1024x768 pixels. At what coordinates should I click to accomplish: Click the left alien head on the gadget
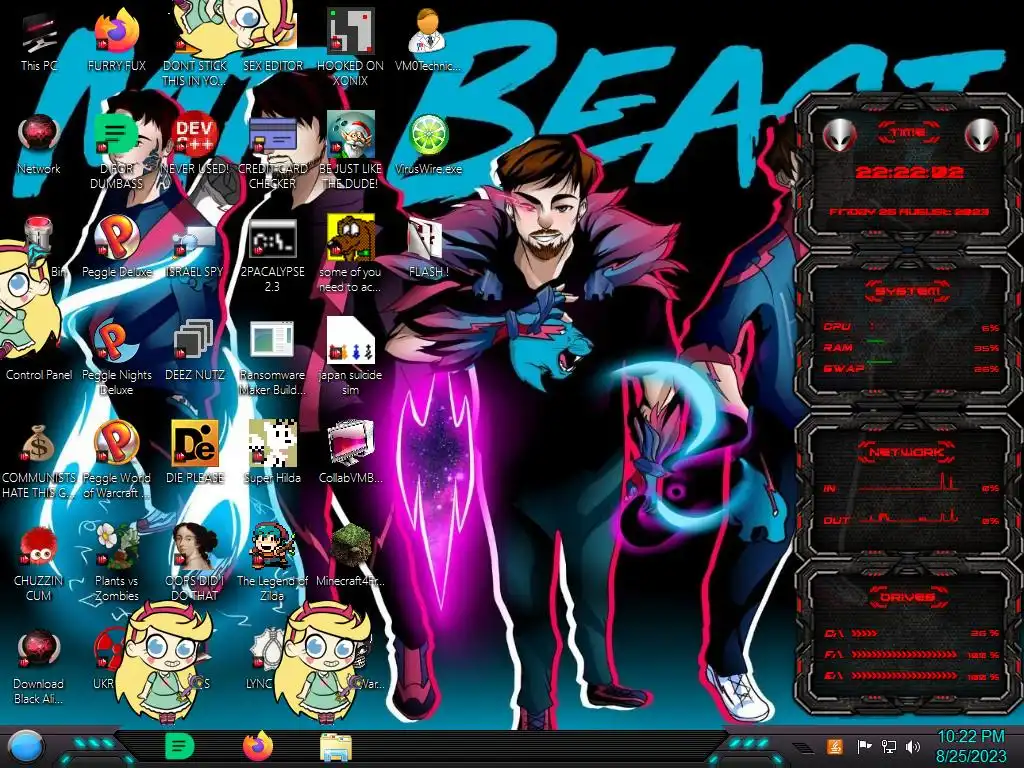pos(839,135)
